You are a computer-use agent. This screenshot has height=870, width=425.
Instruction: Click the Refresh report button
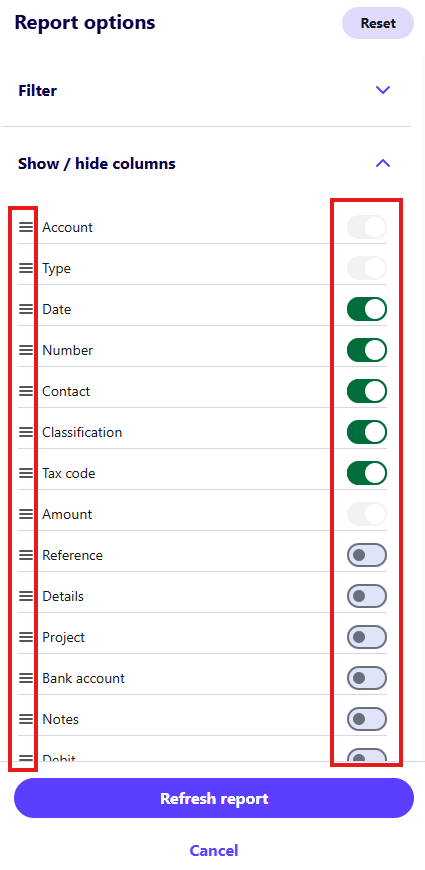(214, 798)
